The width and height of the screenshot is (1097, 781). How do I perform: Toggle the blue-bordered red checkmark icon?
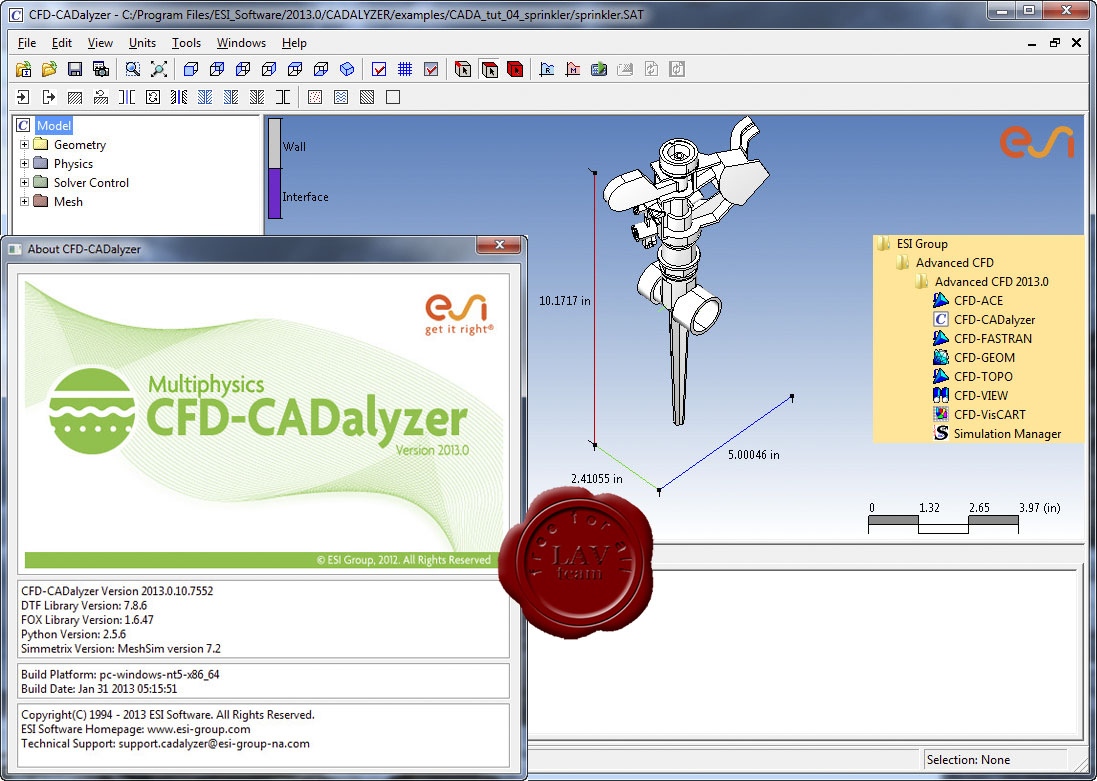click(x=379, y=69)
